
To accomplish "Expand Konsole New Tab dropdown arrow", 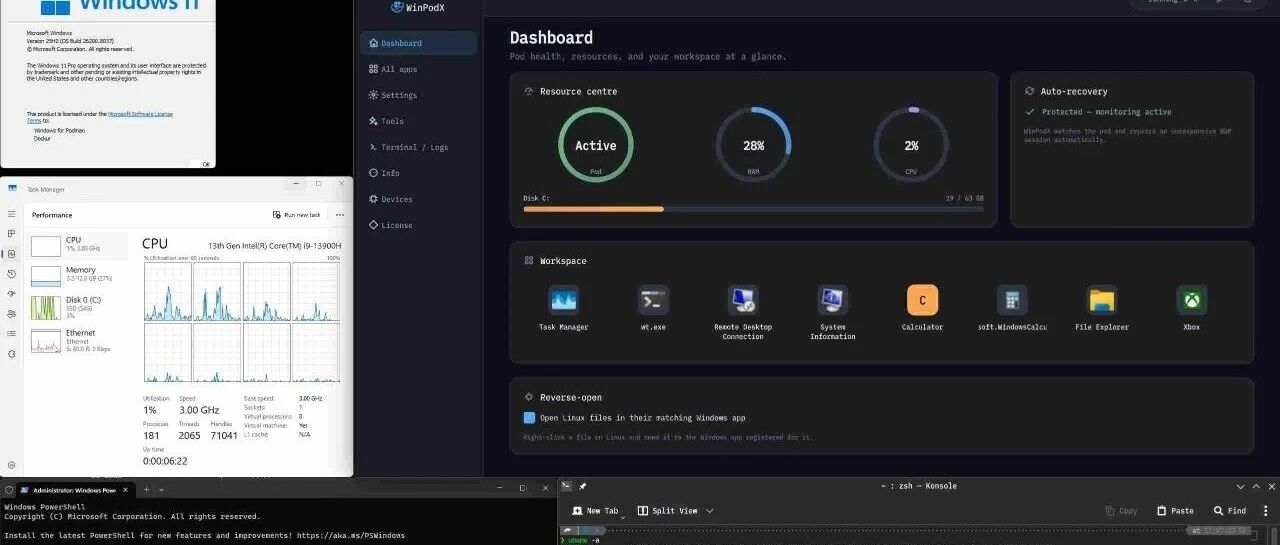I will click(x=623, y=516).
